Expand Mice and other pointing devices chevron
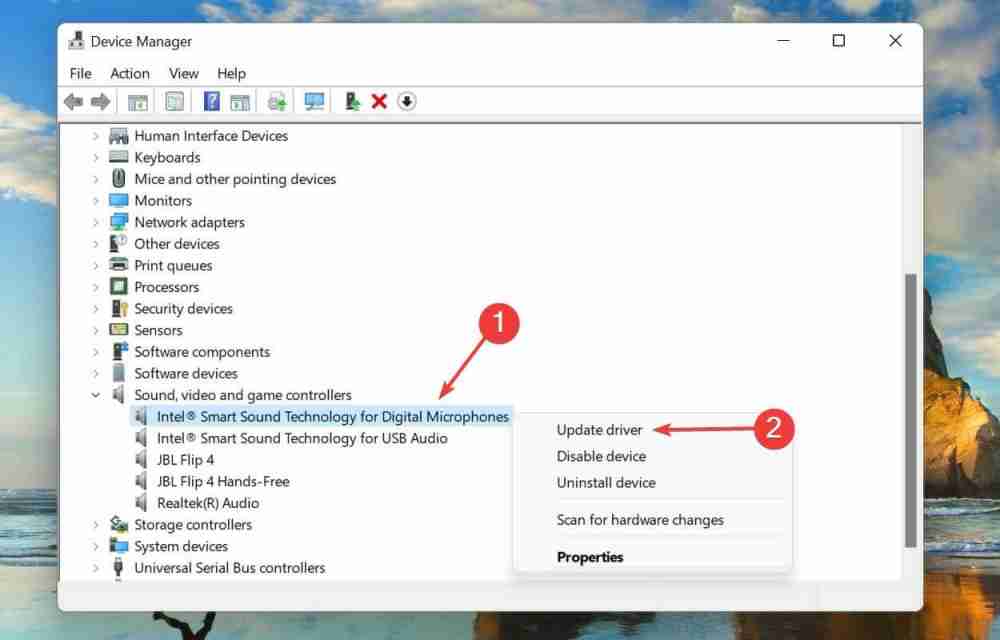 [x=96, y=179]
